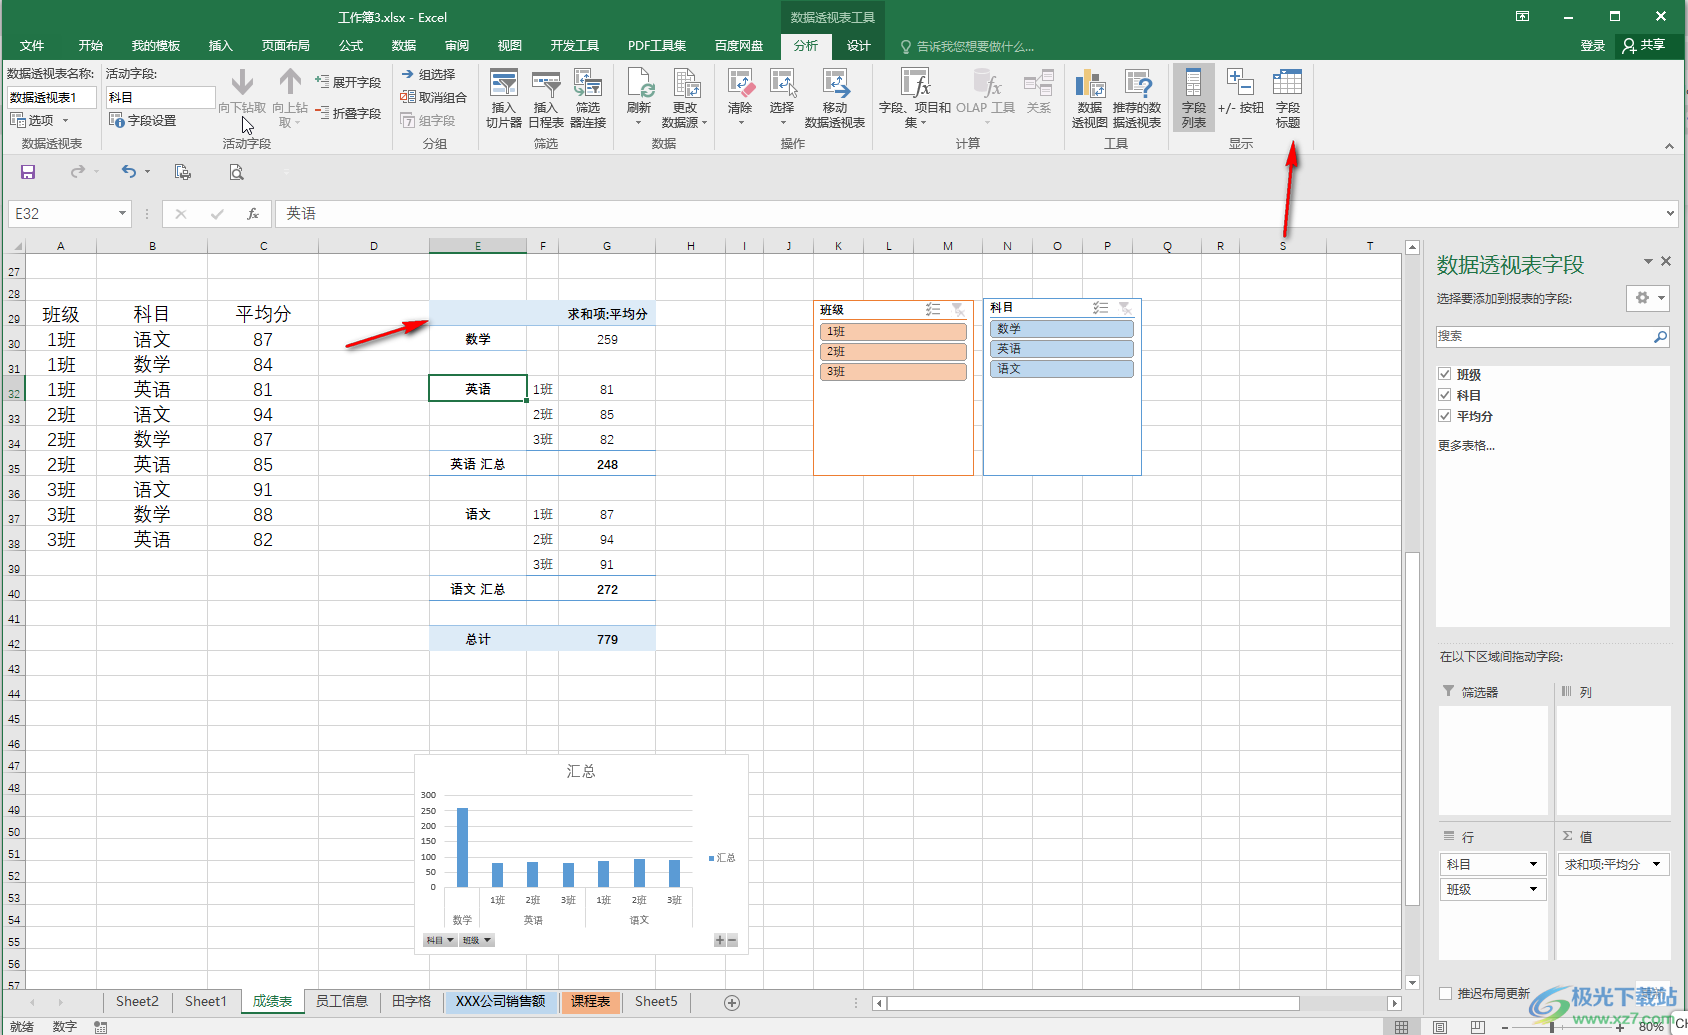The height and width of the screenshot is (1035, 1688).
Task: Switch to Page Layout view icon
Action: pos(1440,1027)
